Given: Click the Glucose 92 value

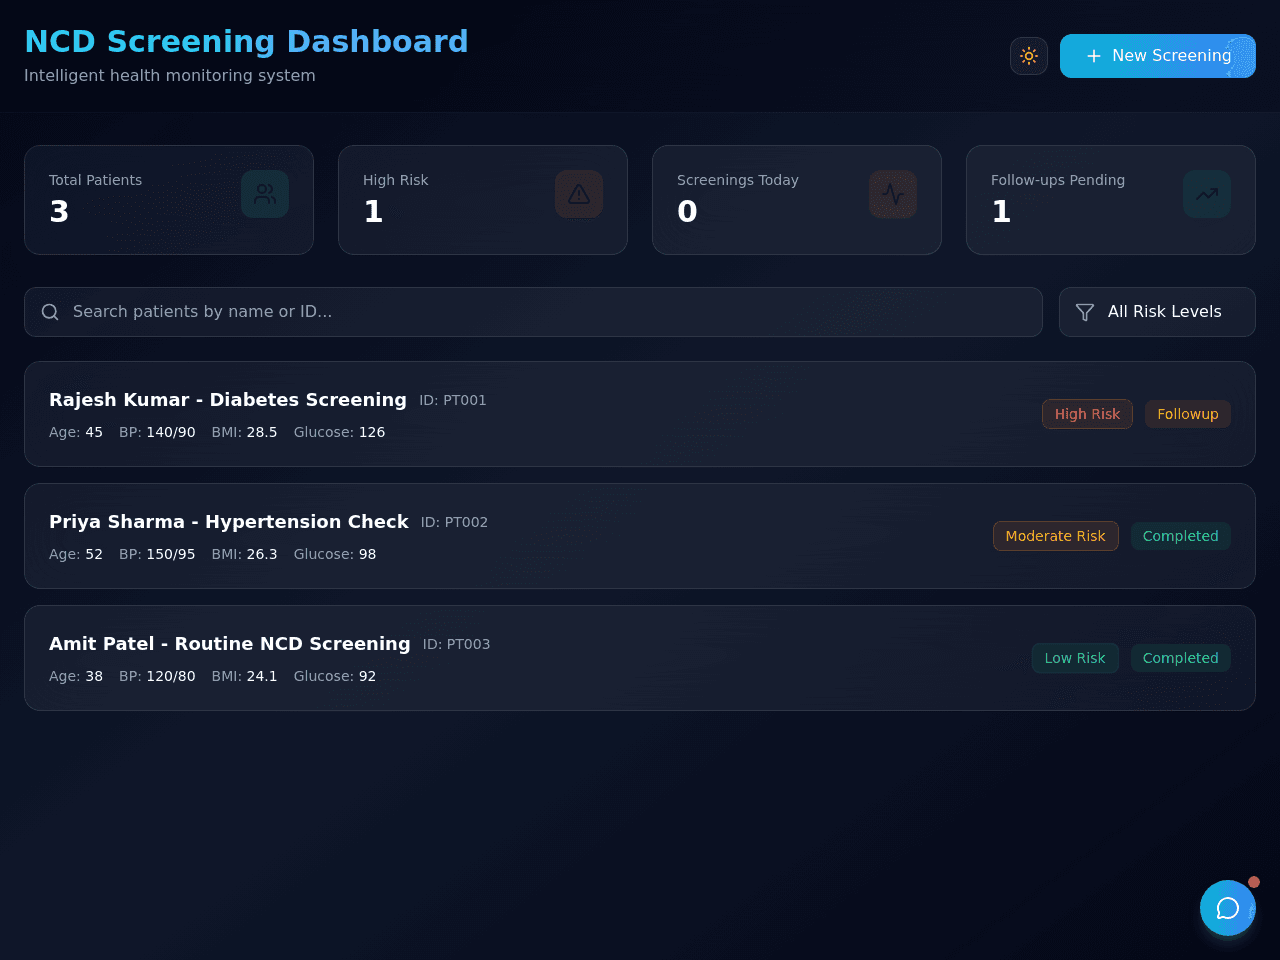Looking at the screenshot, I should [368, 676].
